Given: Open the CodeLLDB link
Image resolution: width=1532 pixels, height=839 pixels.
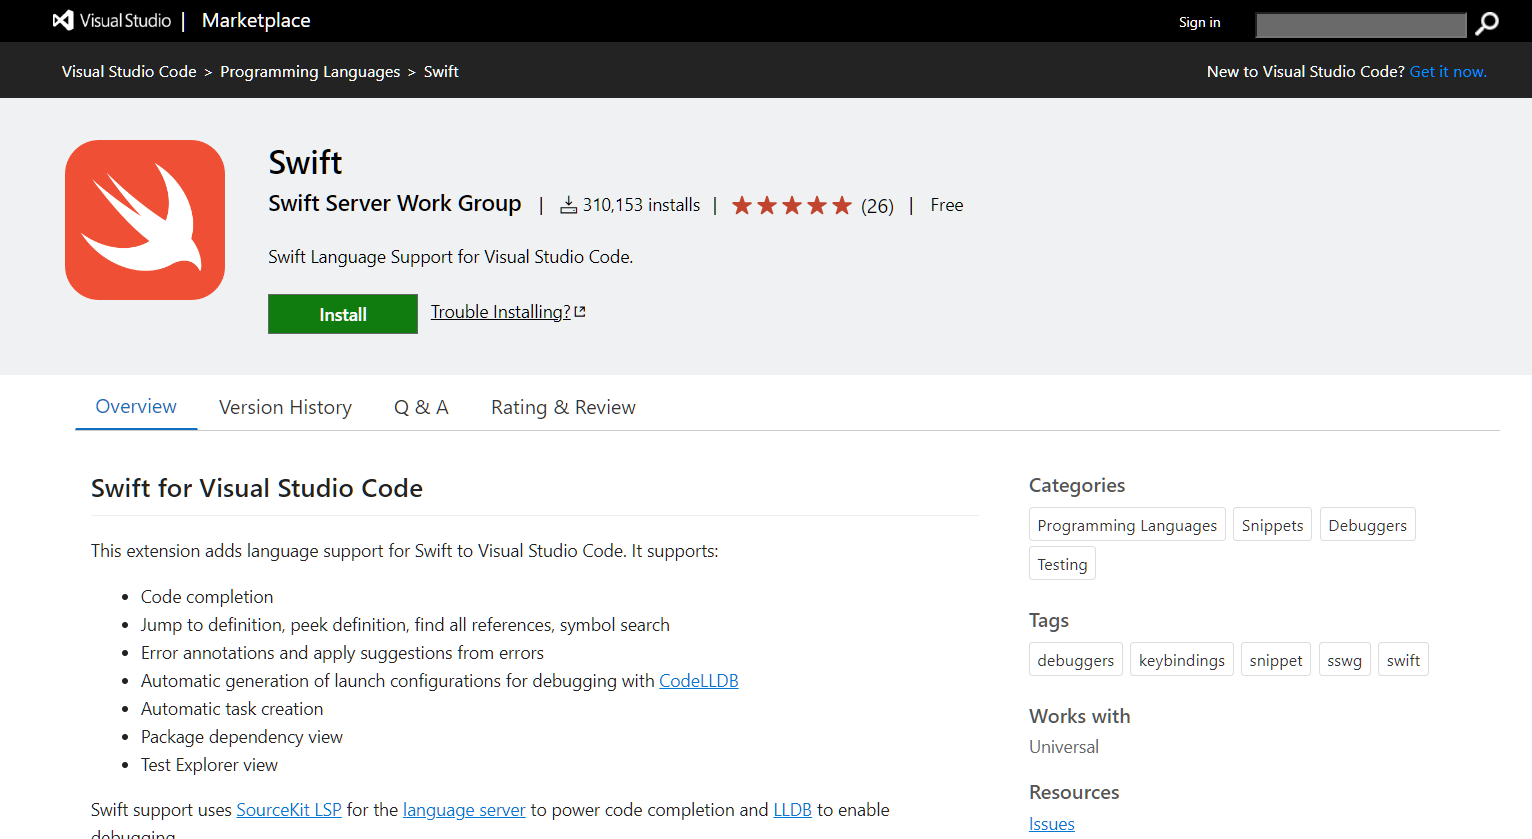Looking at the screenshot, I should pos(699,681).
